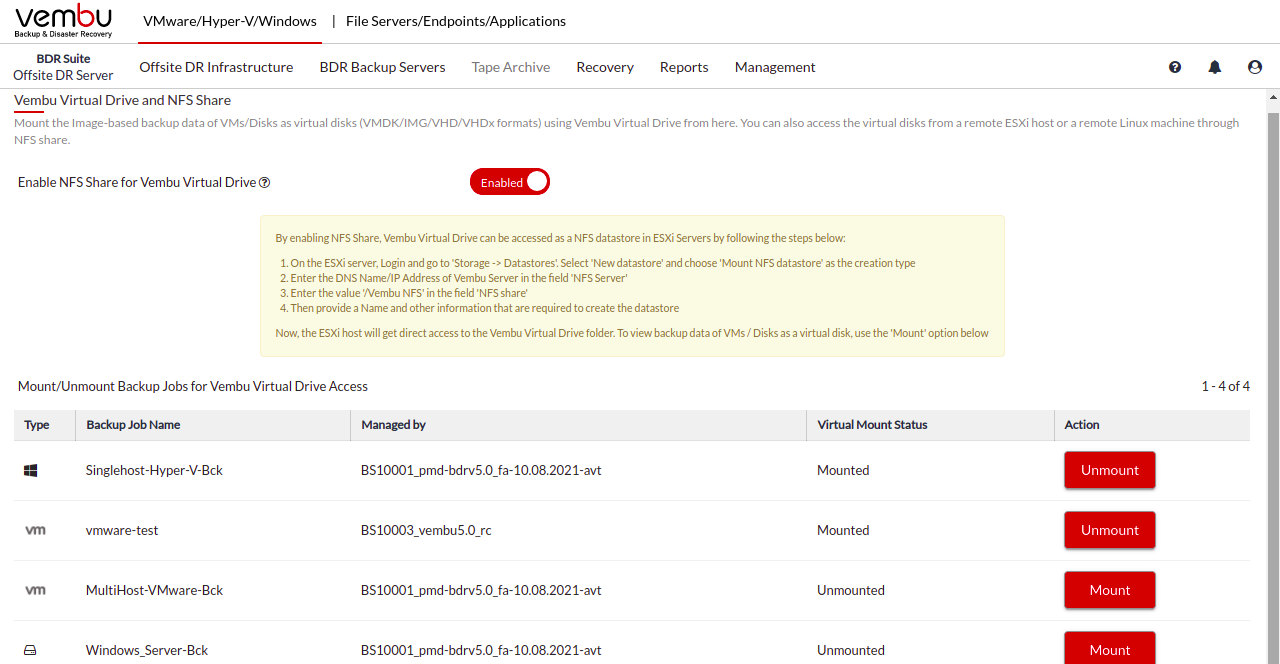Click the BDR Suite Offsite DR Server label
This screenshot has height=664, width=1280.
coord(63,67)
